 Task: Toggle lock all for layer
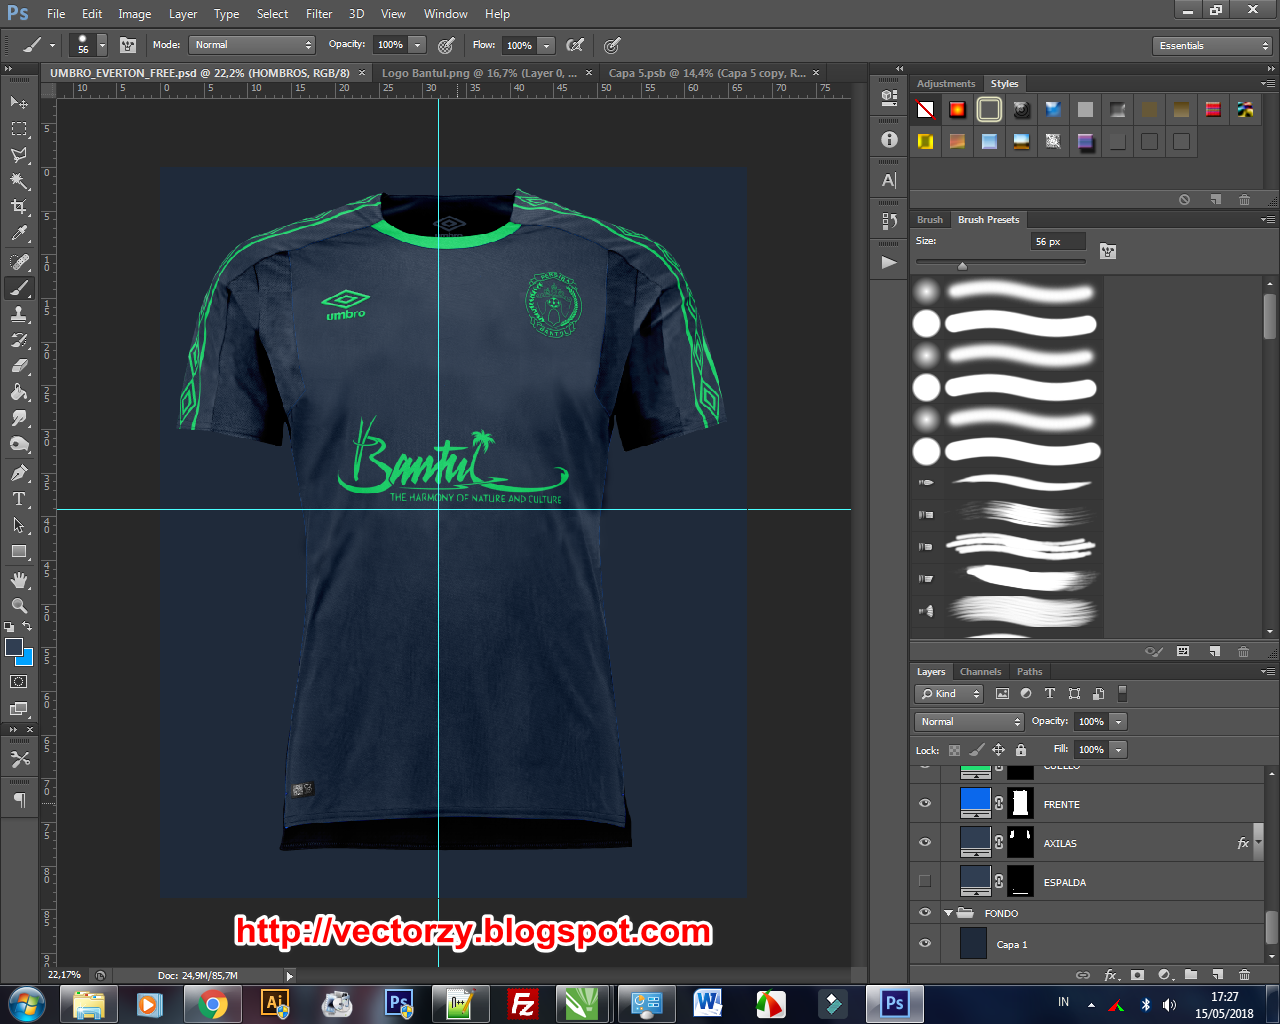click(x=1021, y=750)
